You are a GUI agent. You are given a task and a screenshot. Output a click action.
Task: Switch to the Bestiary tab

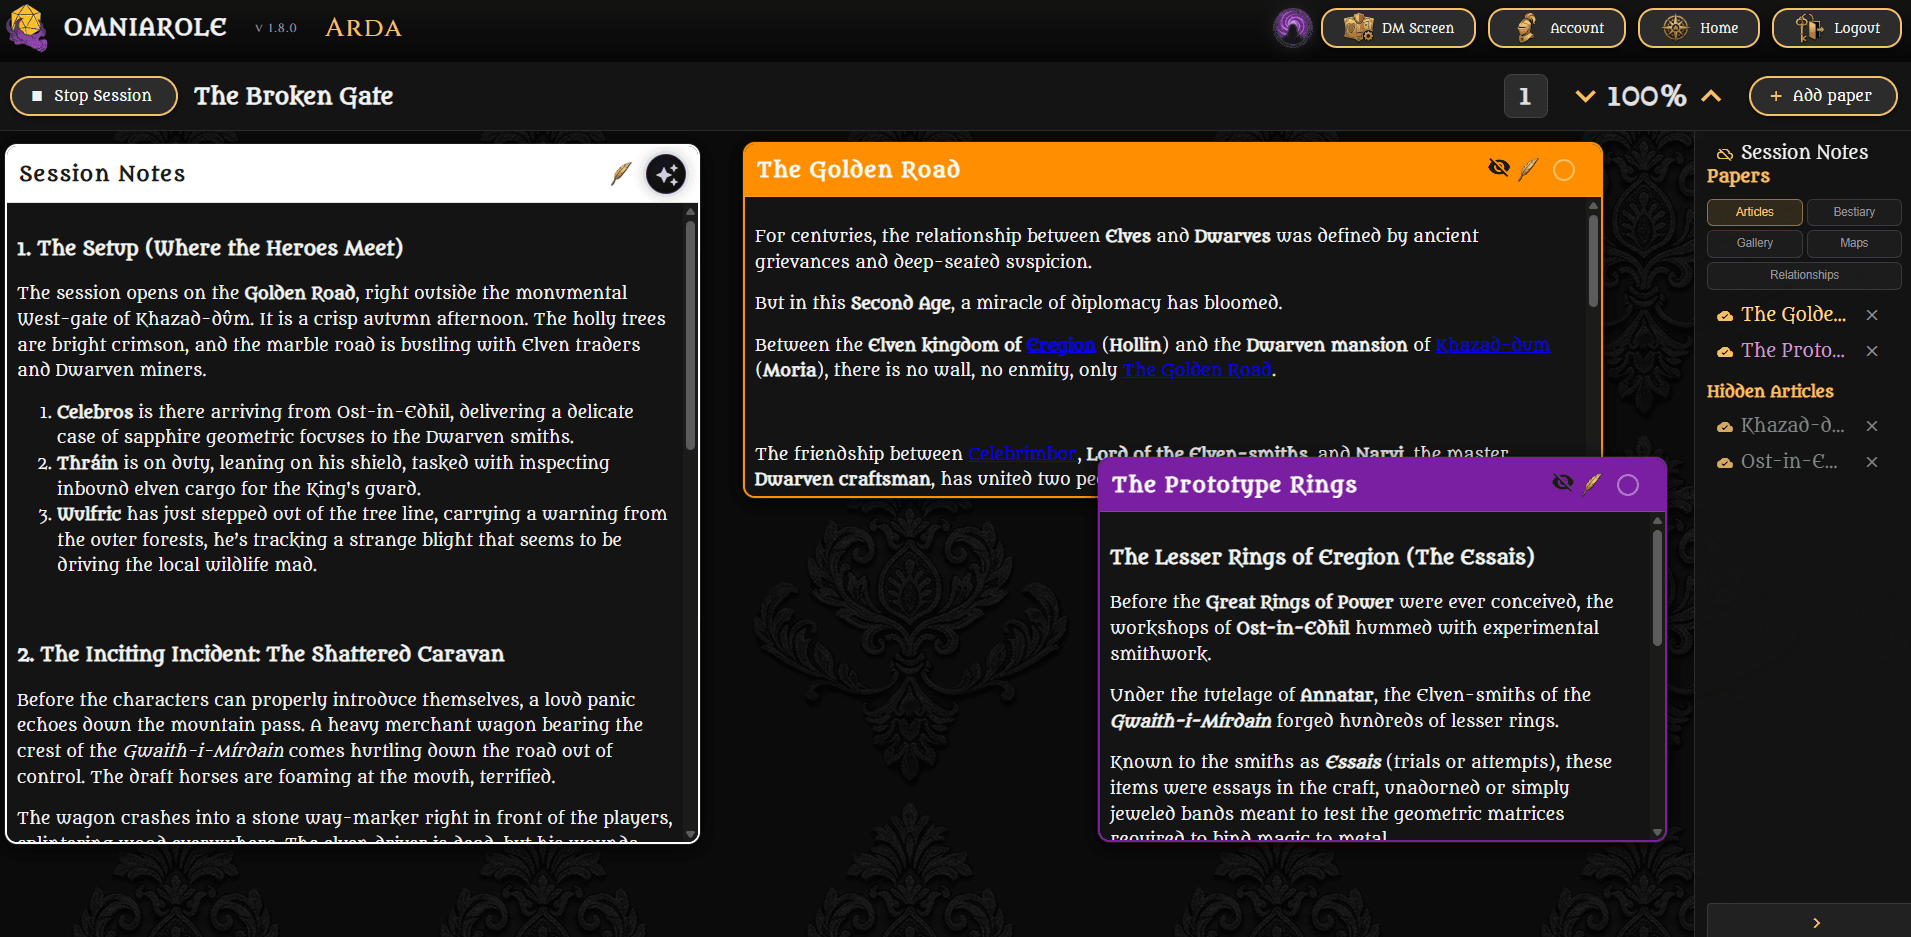pyautogui.click(x=1854, y=212)
